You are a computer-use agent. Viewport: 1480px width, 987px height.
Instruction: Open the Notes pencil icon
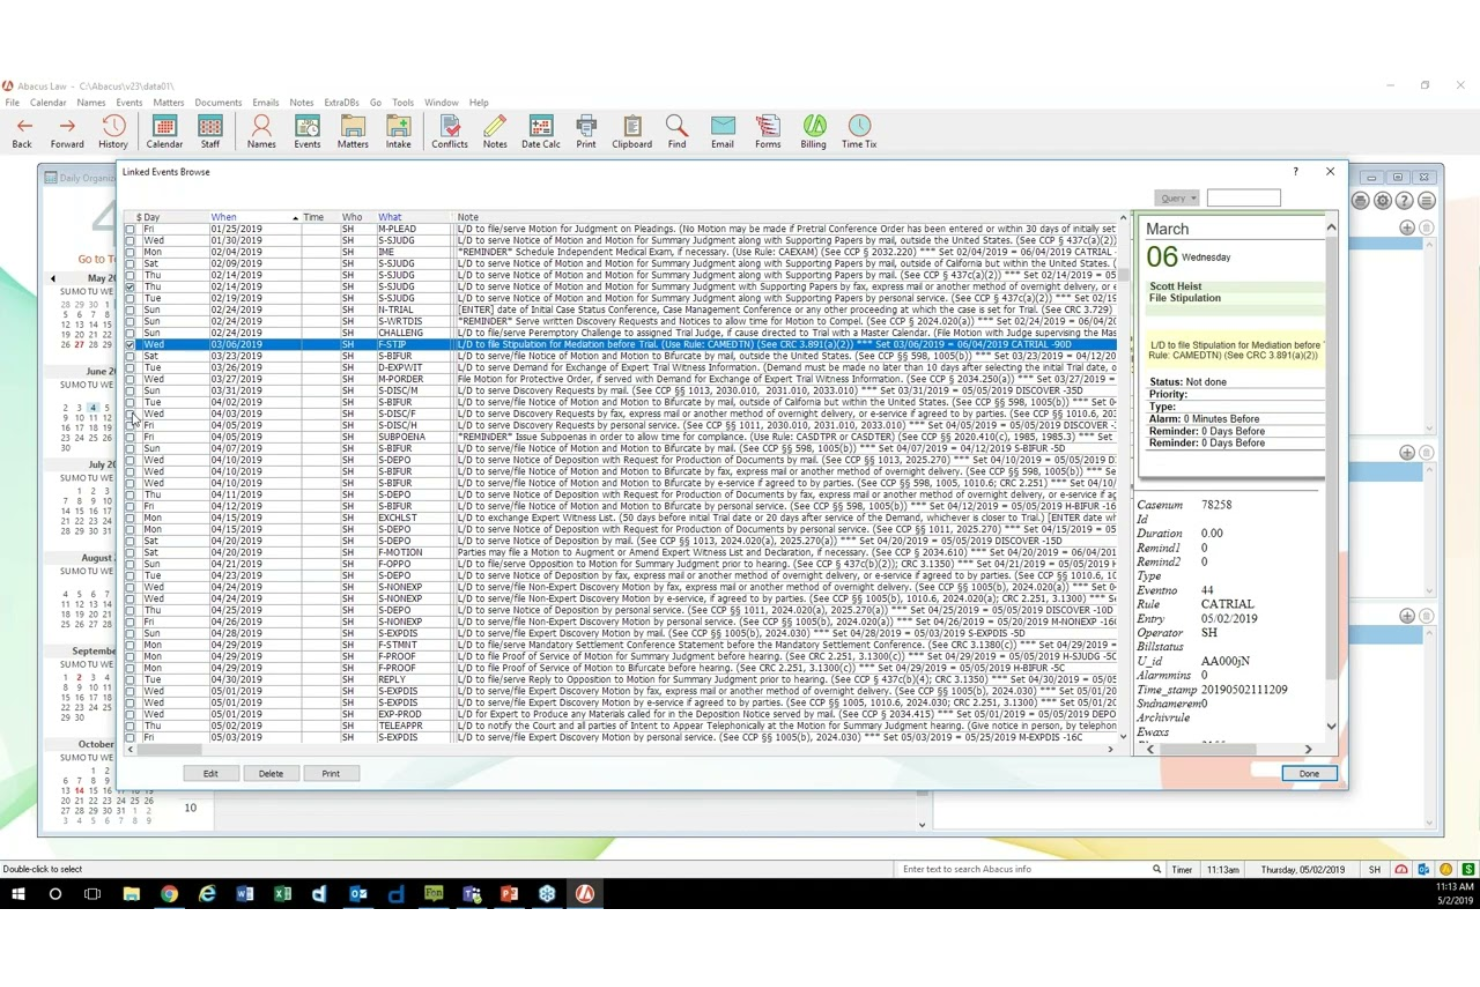[x=495, y=130]
